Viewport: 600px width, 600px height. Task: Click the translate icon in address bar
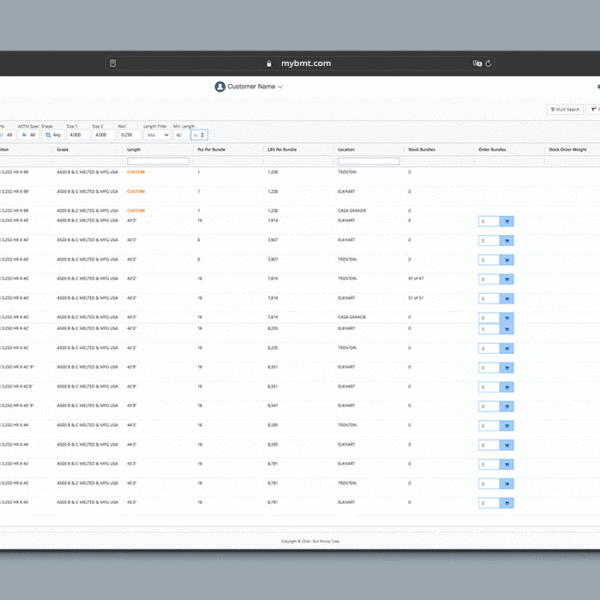pos(477,64)
